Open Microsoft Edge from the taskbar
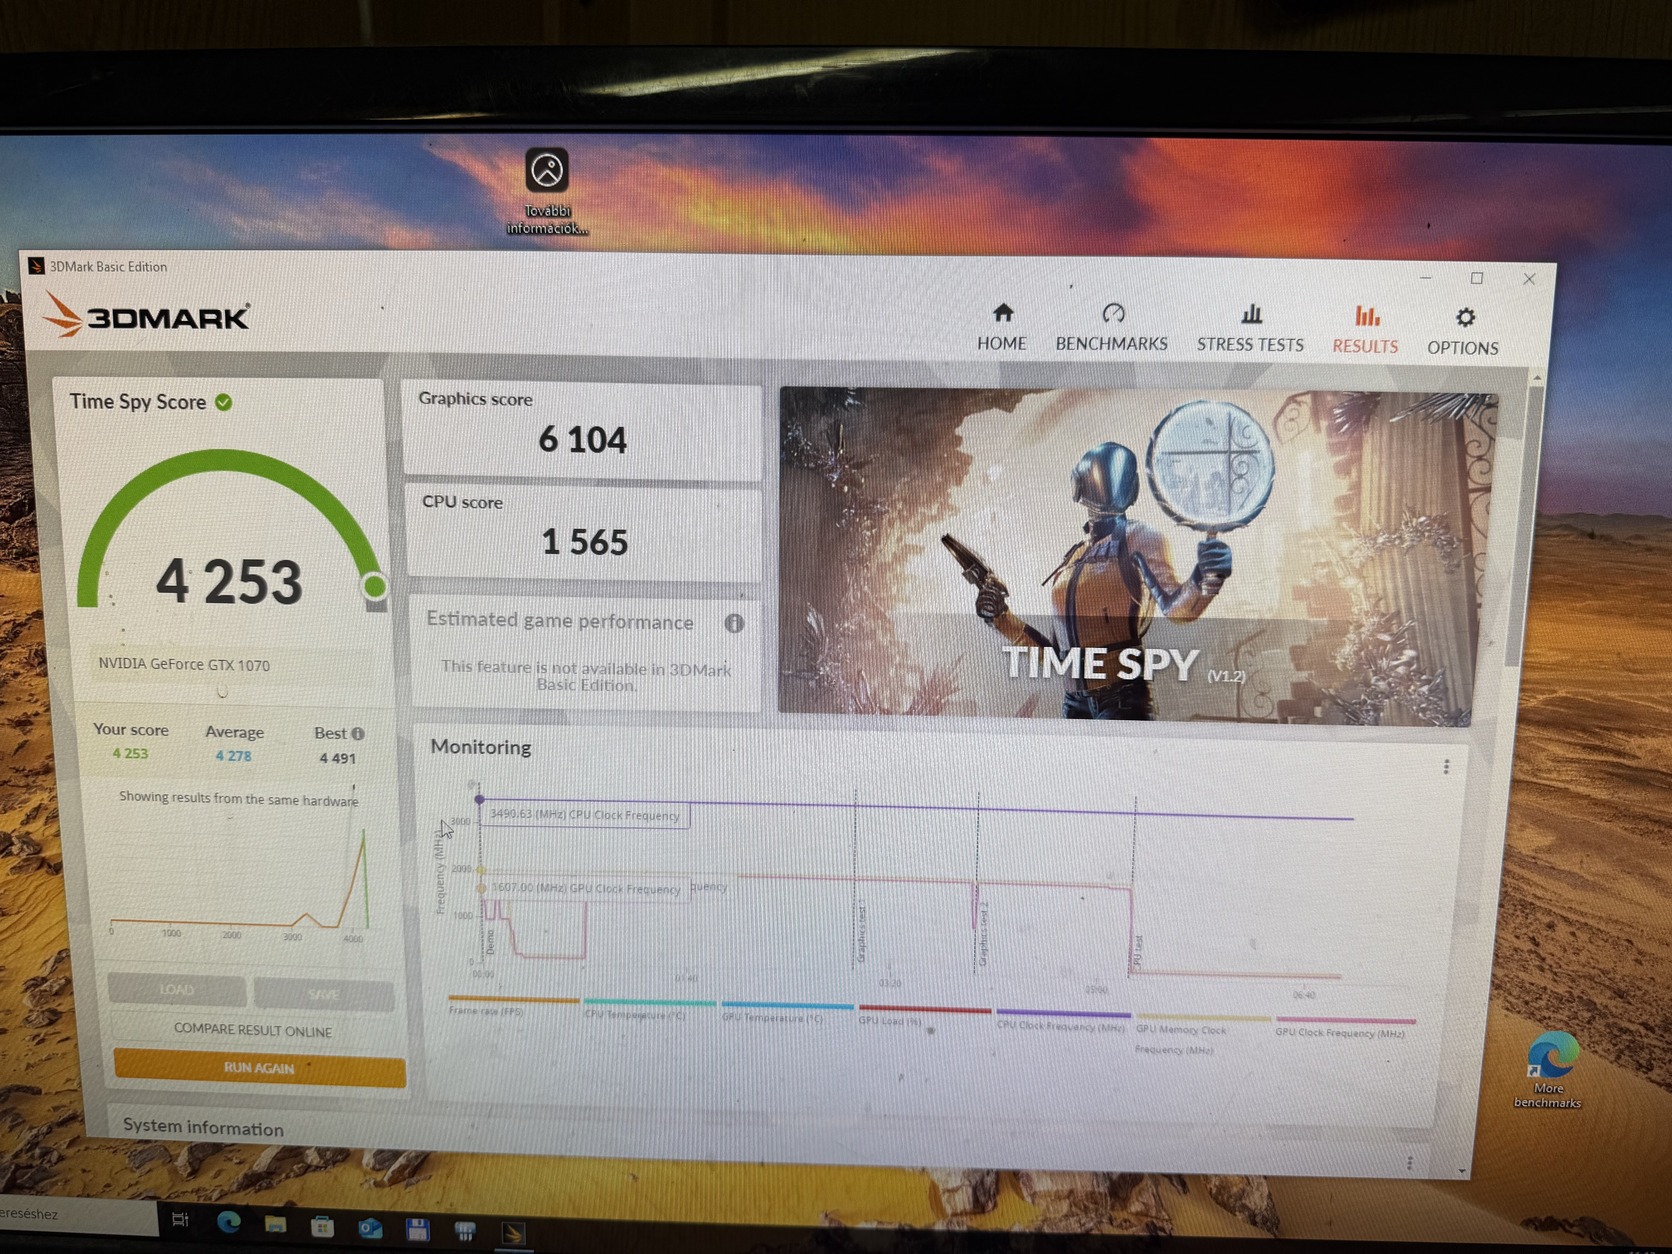The image size is (1672, 1254). (x=228, y=1222)
